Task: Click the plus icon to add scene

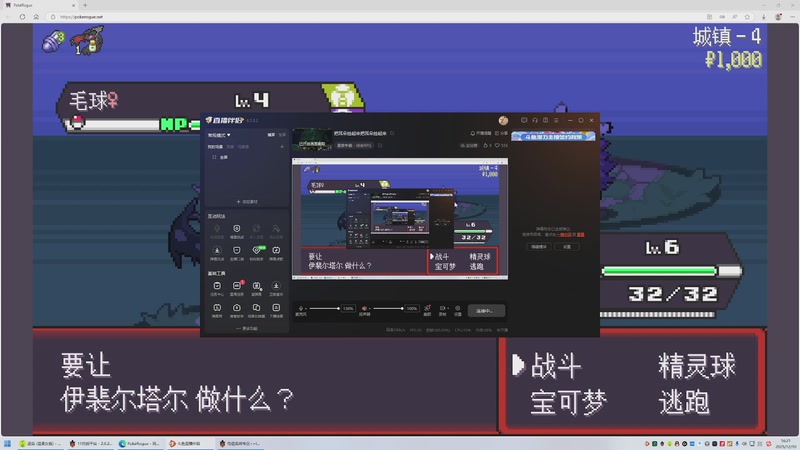Action: tap(282, 147)
